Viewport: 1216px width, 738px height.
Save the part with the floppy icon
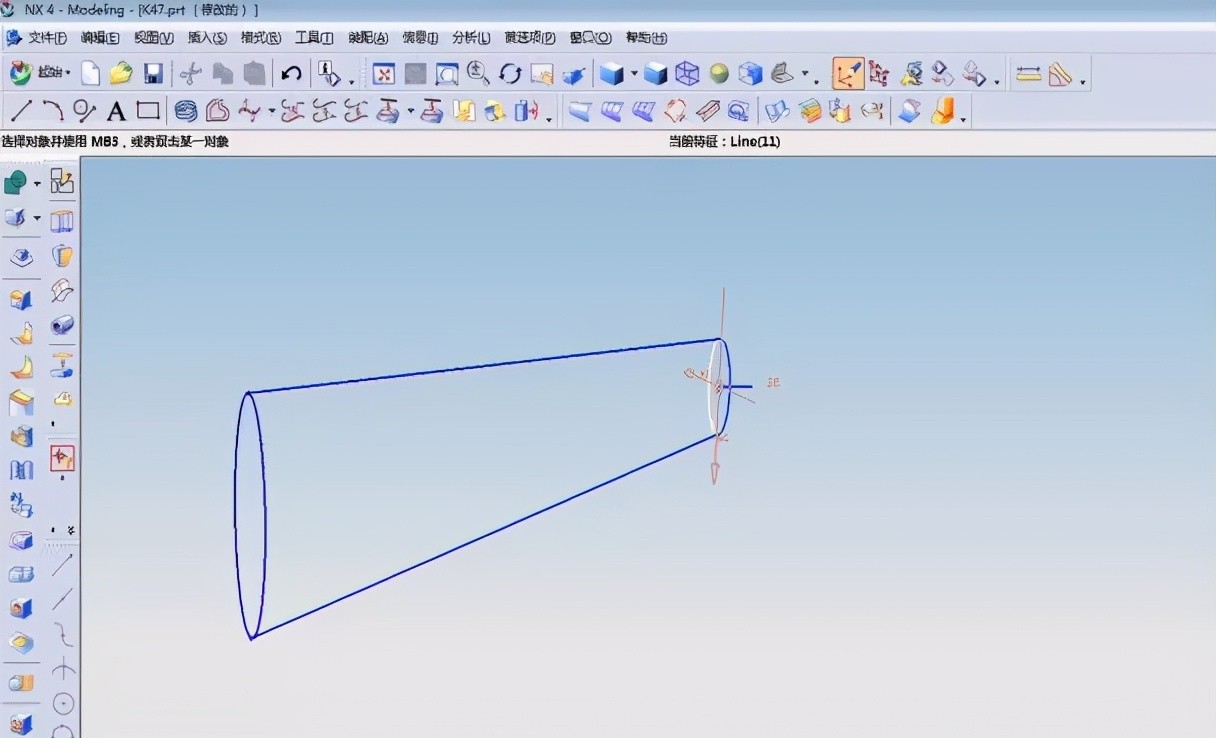click(153, 73)
